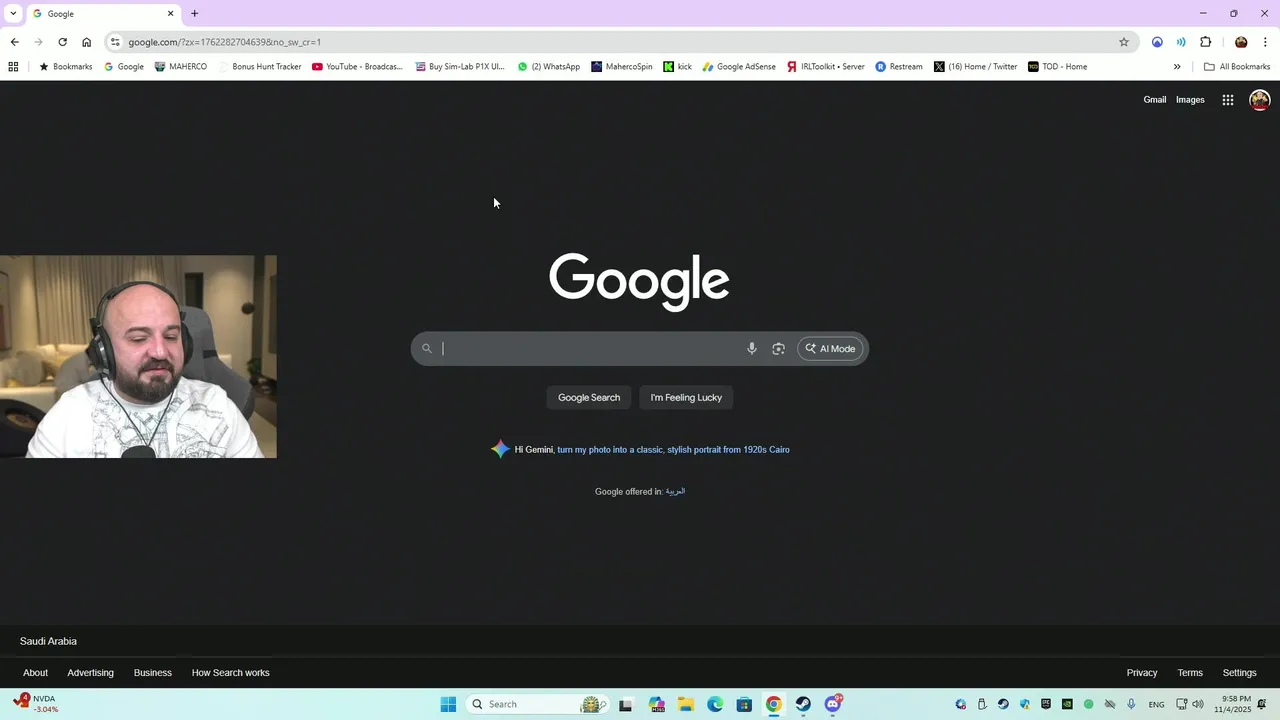The height and width of the screenshot is (720, 1280).
Task: Open Gmail link
Action: [1155, 100]
